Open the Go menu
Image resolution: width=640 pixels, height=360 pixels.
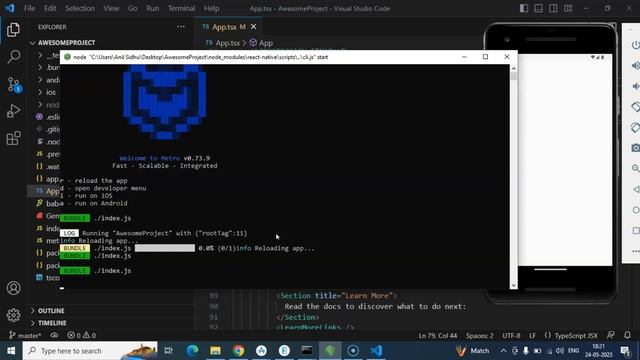point(133,8)
